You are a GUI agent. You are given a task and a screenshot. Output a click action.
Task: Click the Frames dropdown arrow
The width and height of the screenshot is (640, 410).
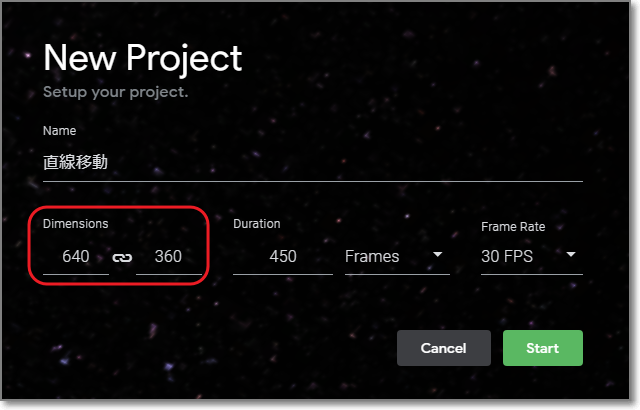coord(438,255)
